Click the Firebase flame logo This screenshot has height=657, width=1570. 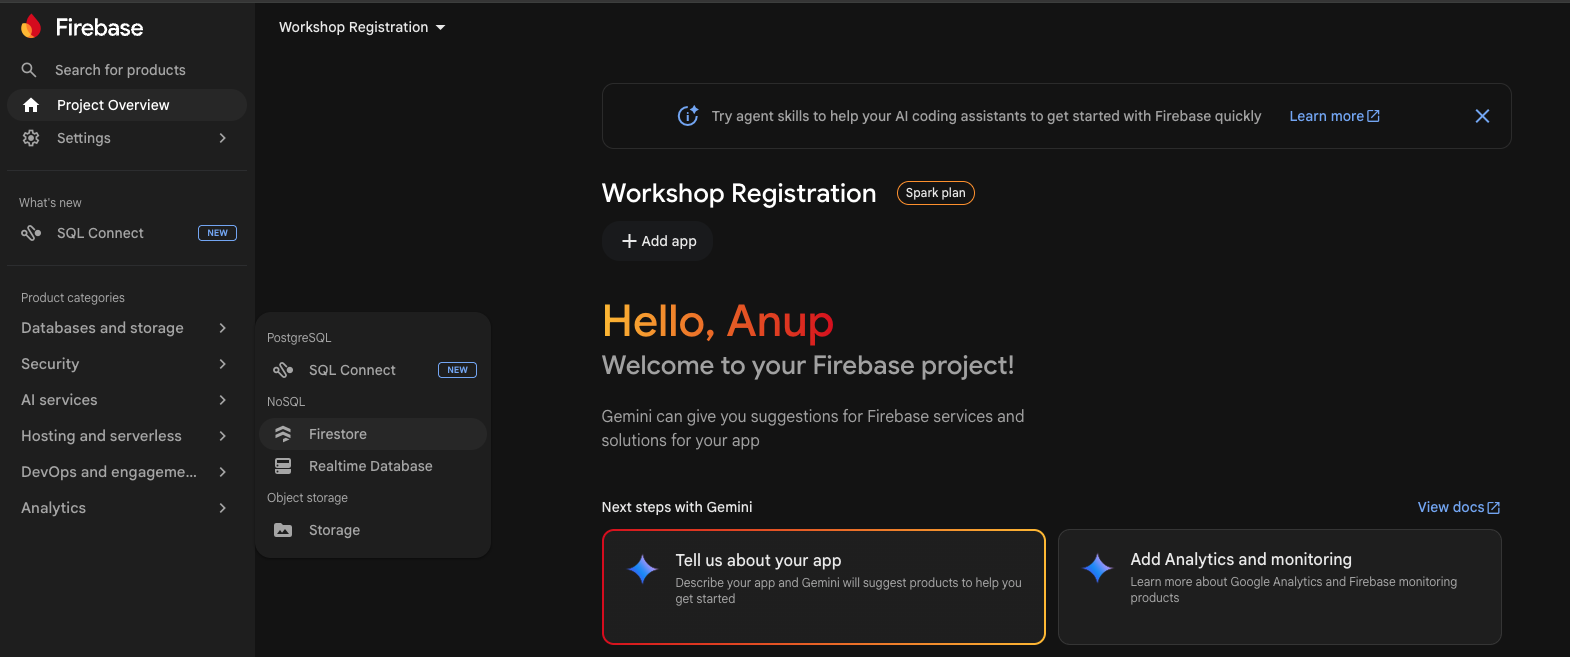tap(31, 27)
